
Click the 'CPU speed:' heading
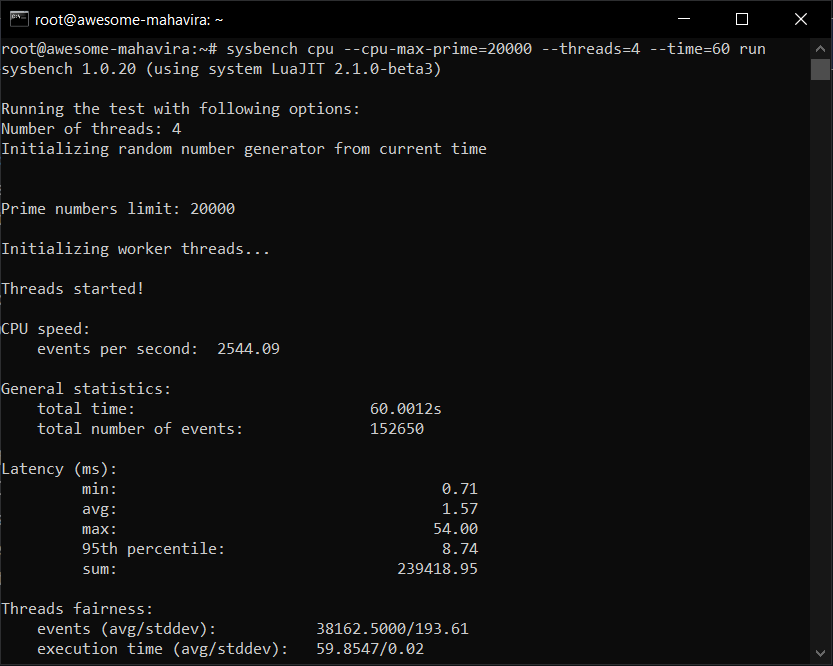point(46,329)
